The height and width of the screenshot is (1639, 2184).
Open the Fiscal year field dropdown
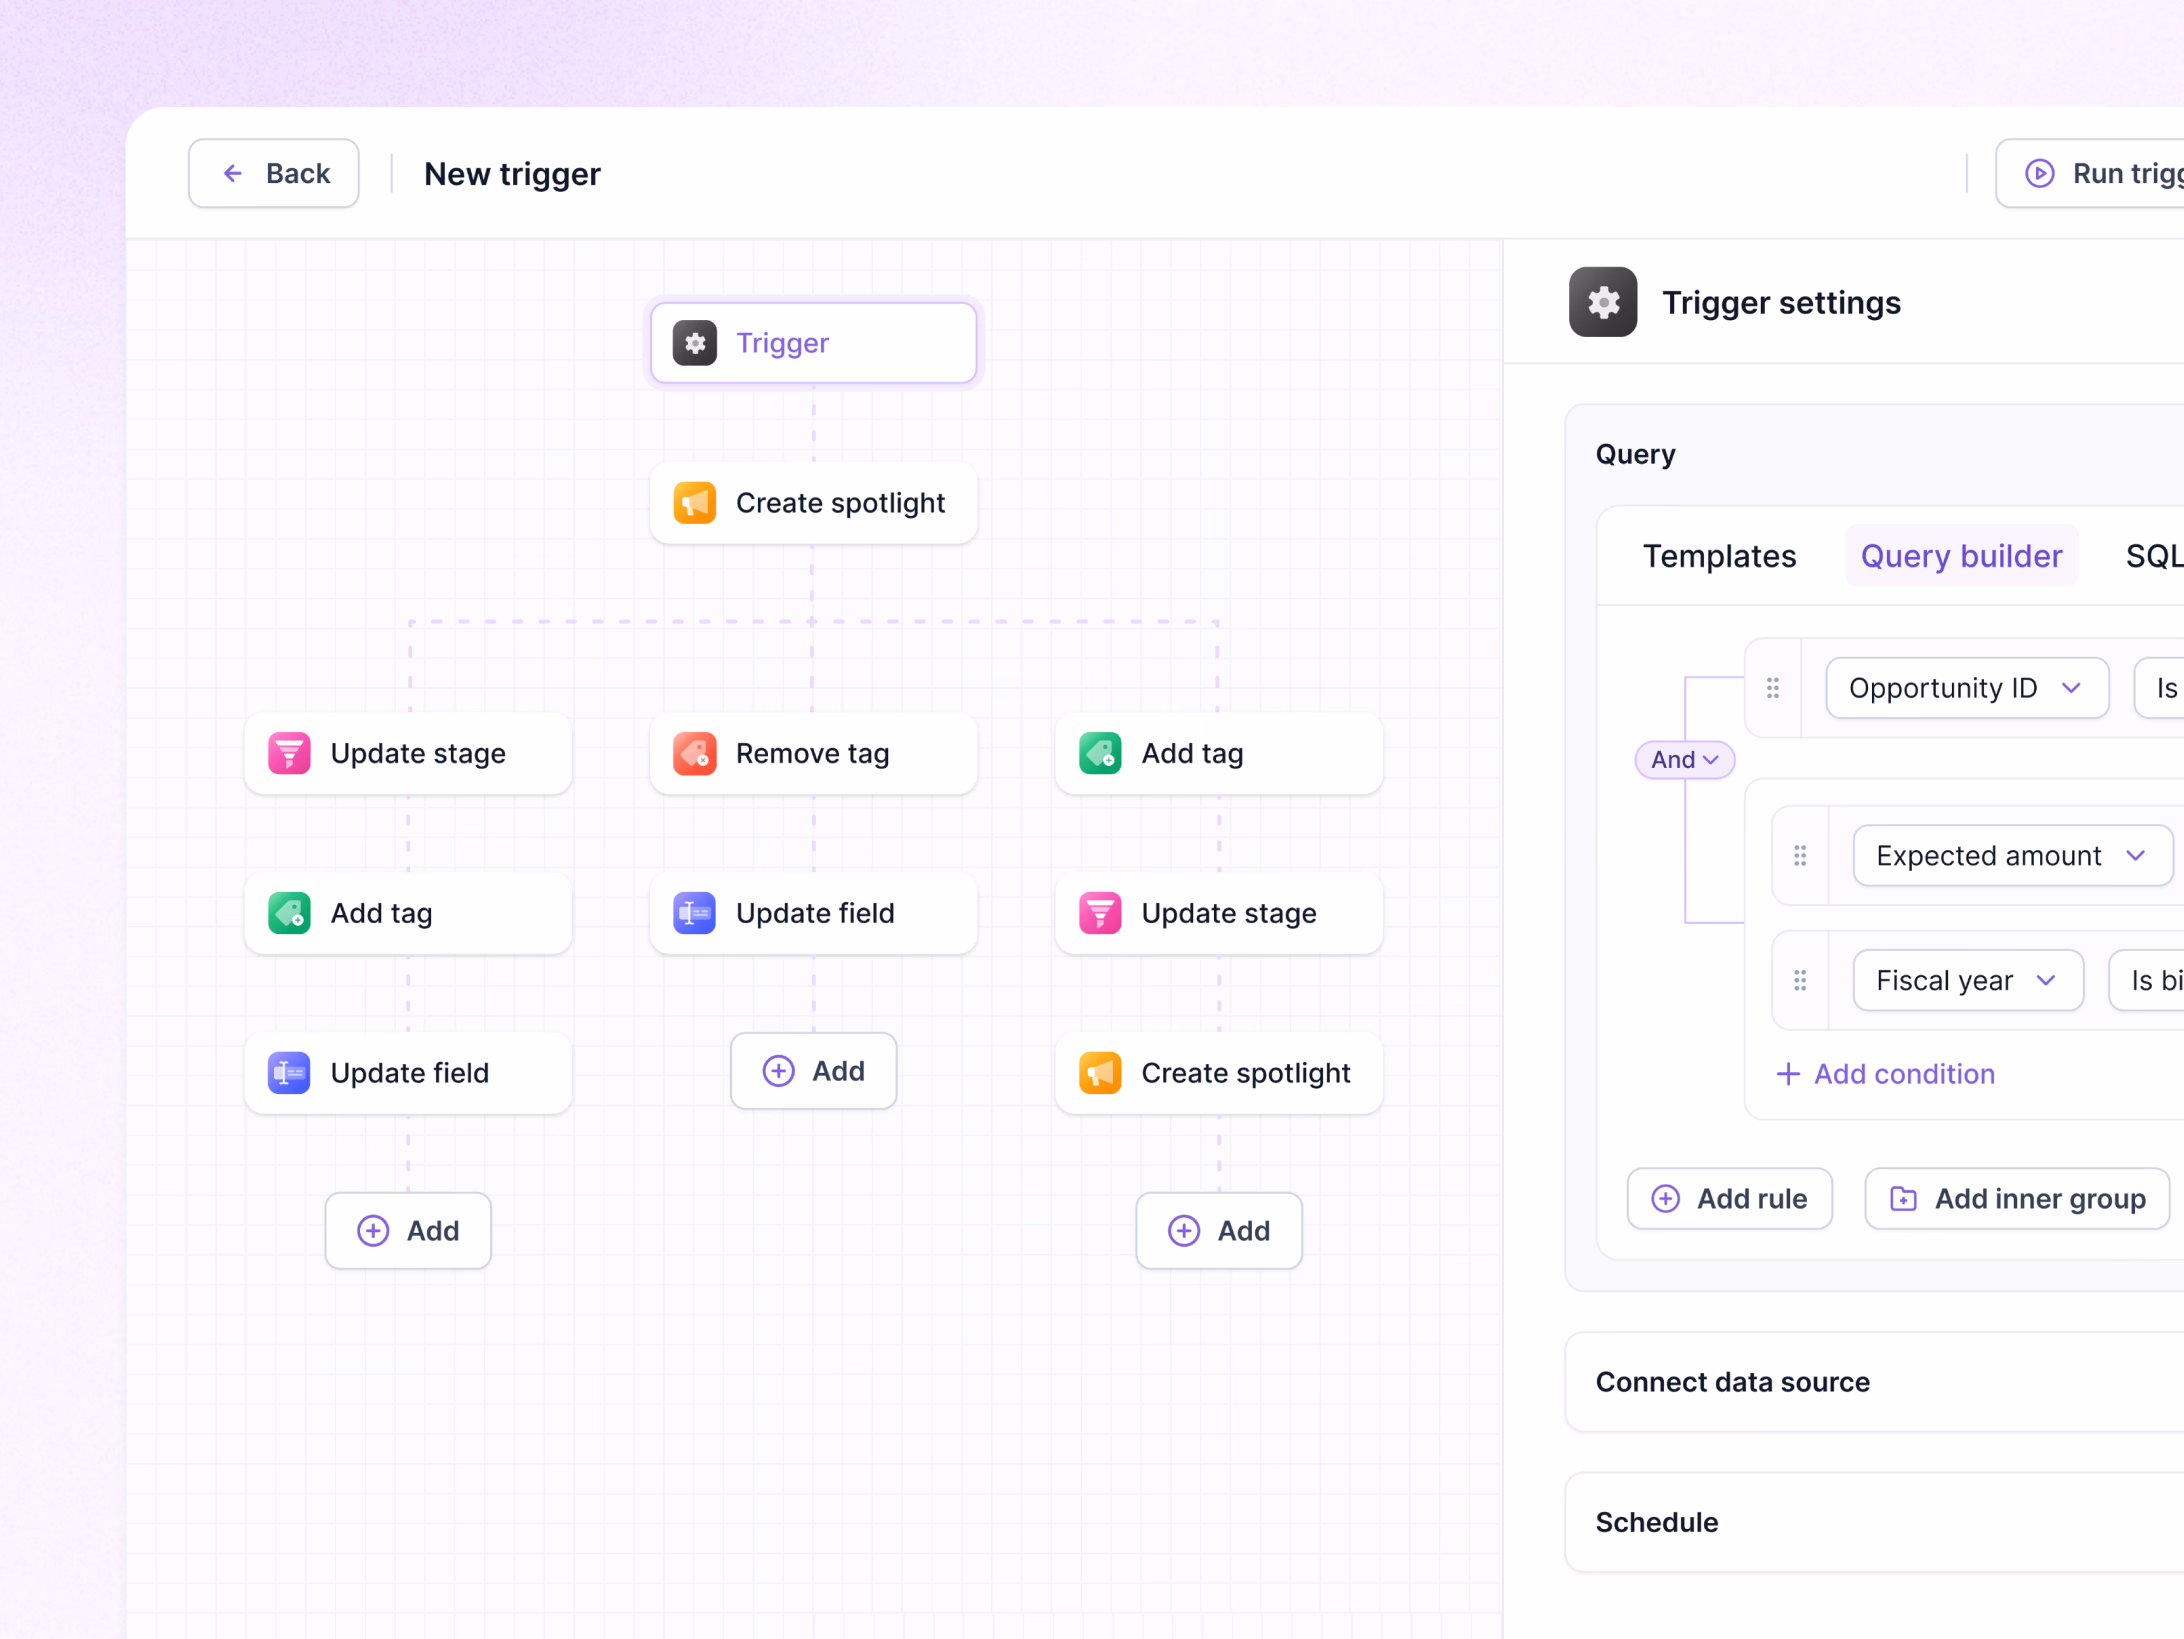pos(1968,981)
